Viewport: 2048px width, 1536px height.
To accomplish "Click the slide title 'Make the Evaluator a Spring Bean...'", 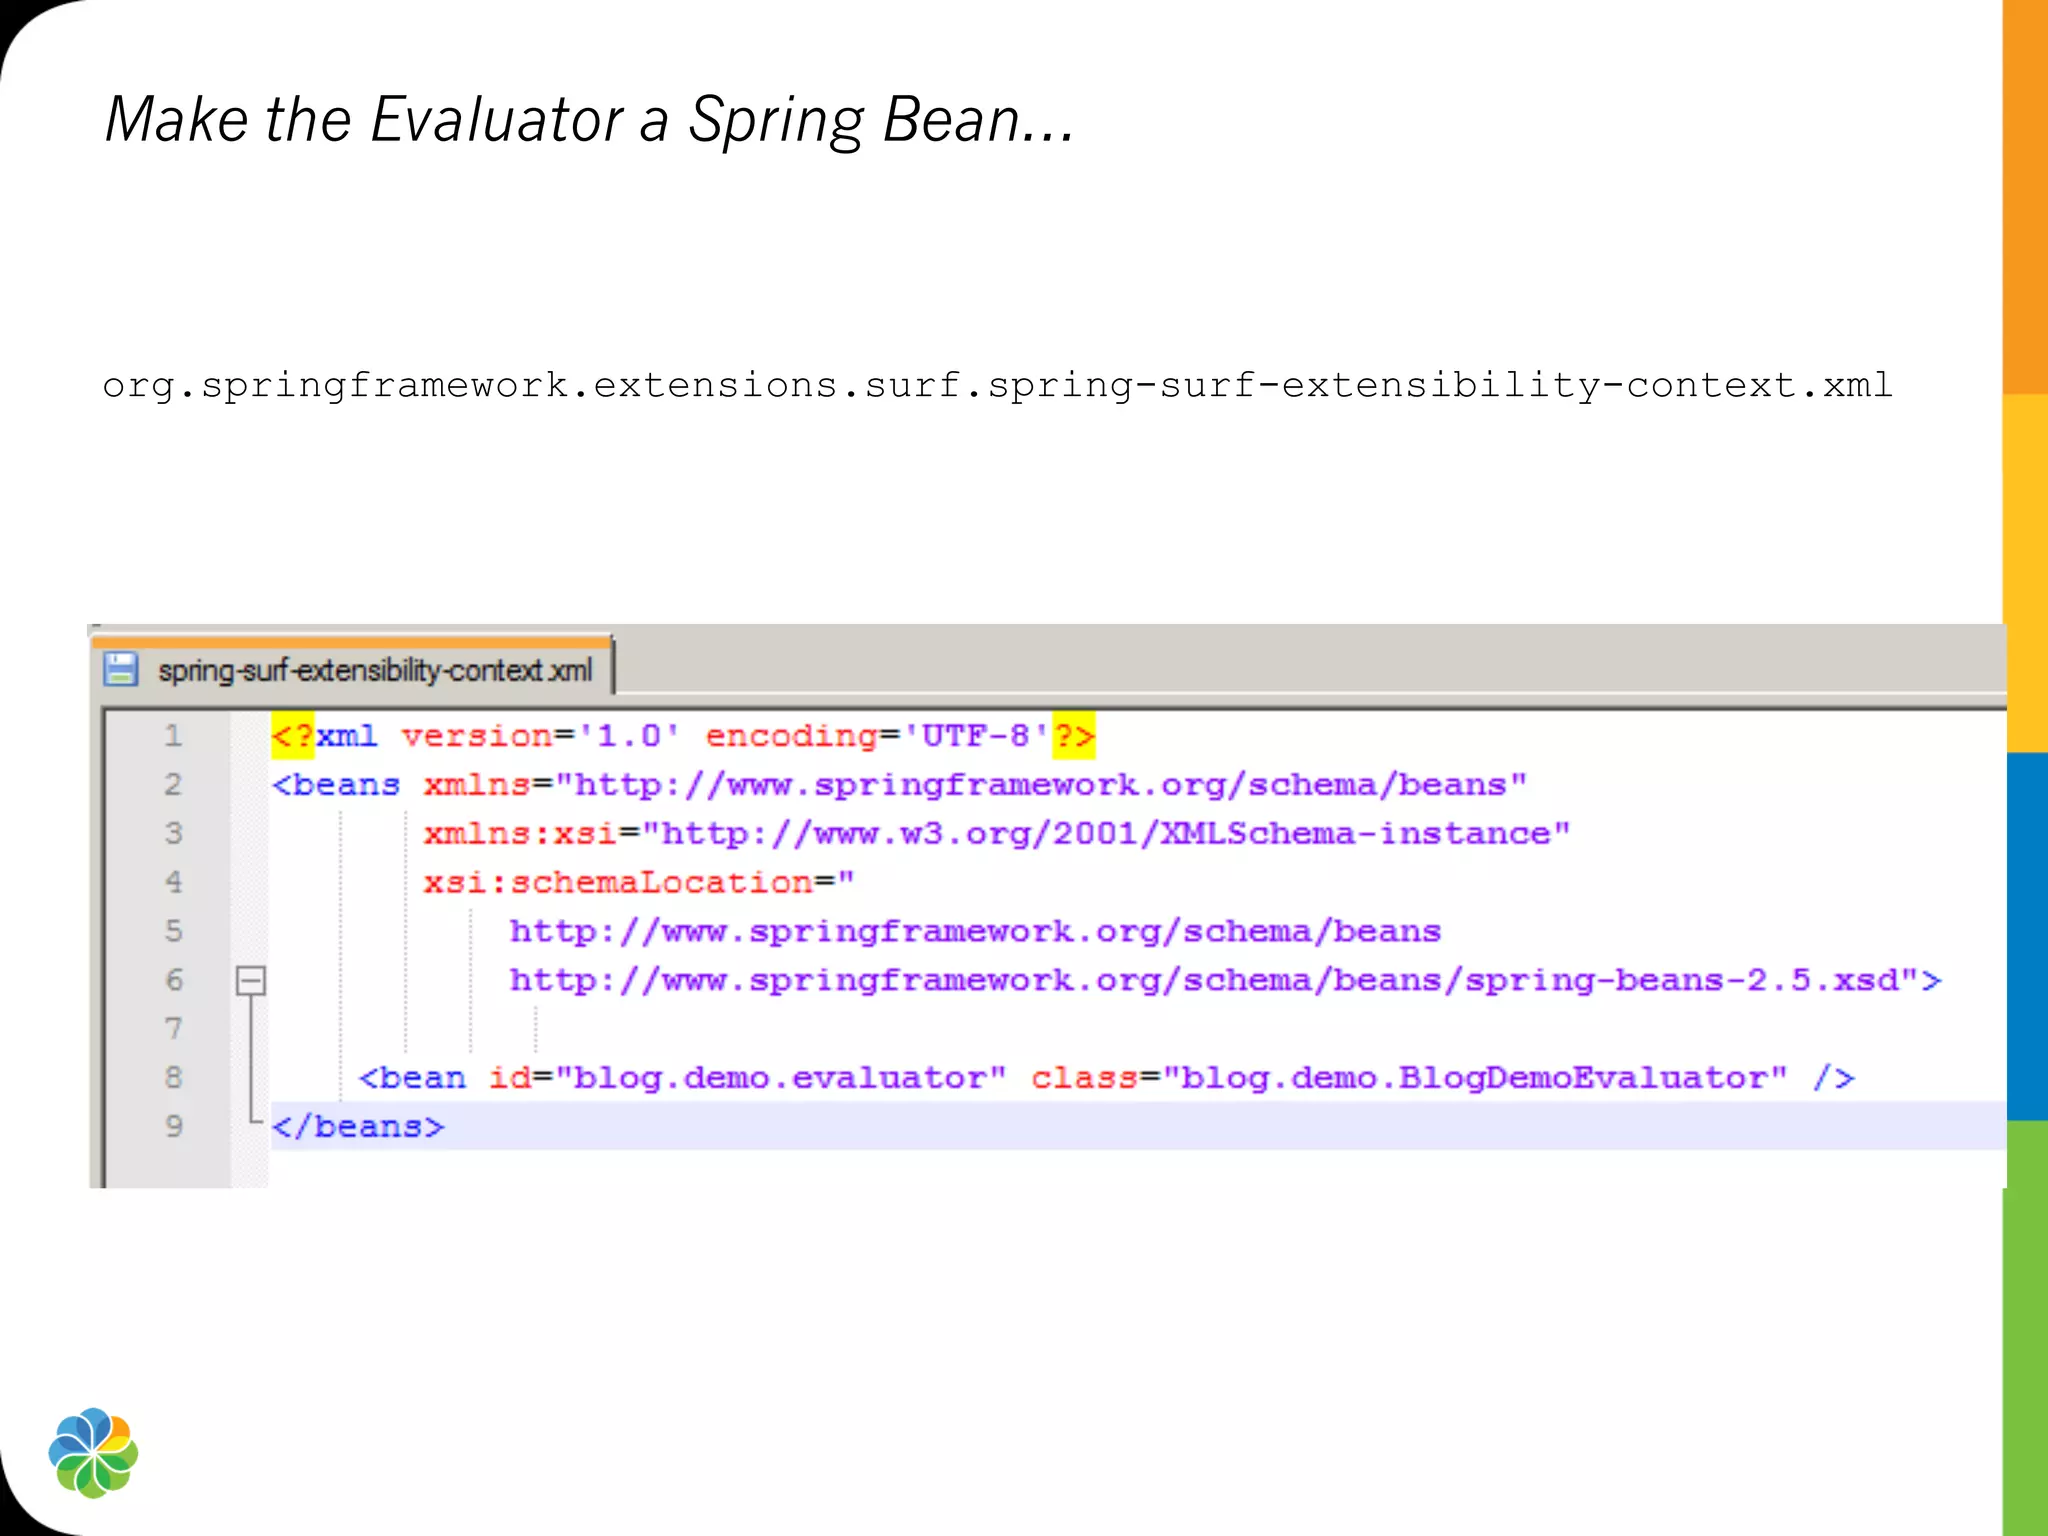I will tap(590, 121).
